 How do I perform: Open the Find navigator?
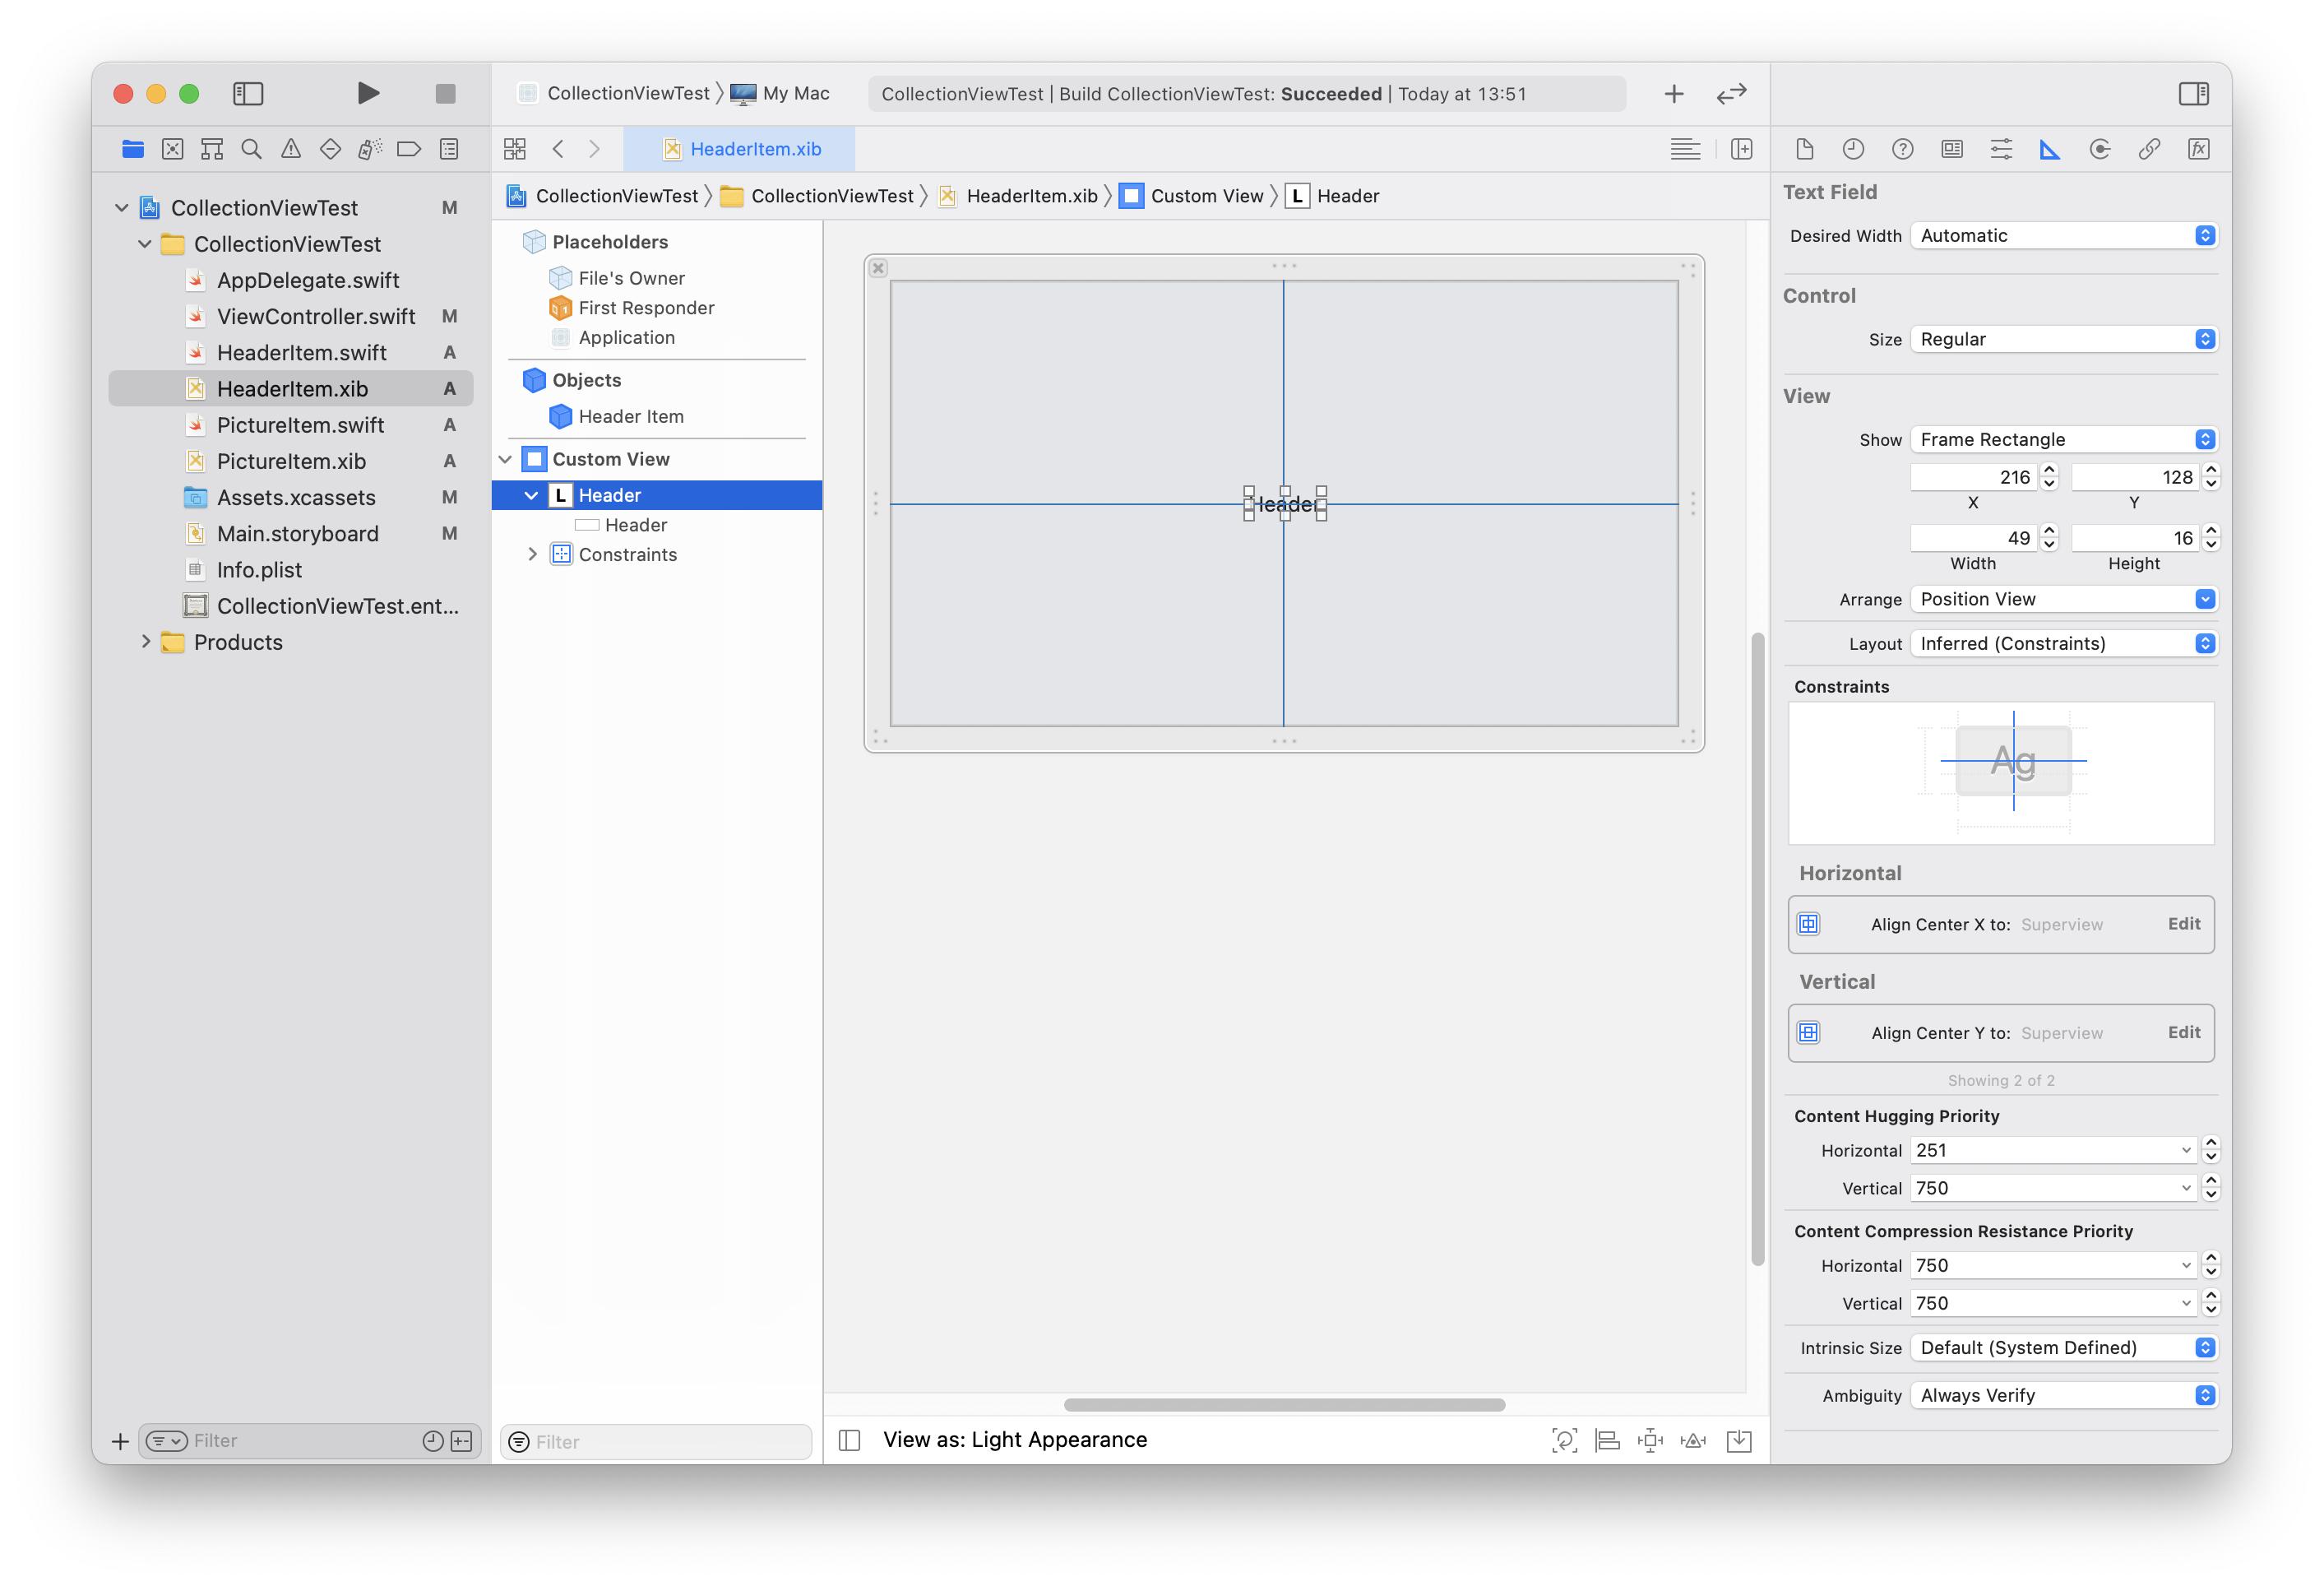(251, 149)
